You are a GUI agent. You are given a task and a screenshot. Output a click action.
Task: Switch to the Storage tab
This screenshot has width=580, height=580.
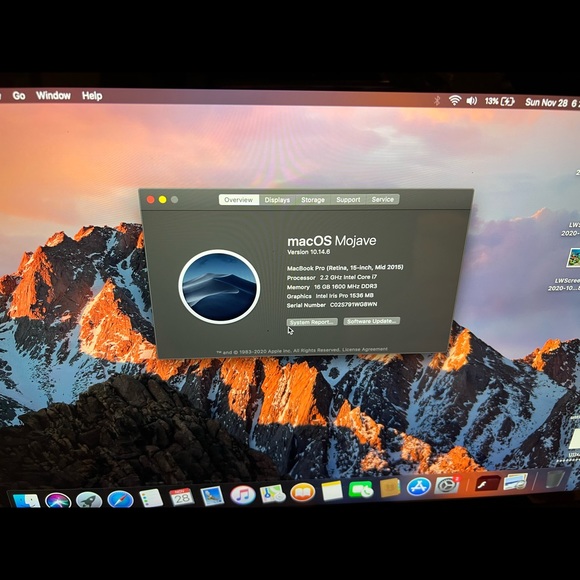point(313,200)
